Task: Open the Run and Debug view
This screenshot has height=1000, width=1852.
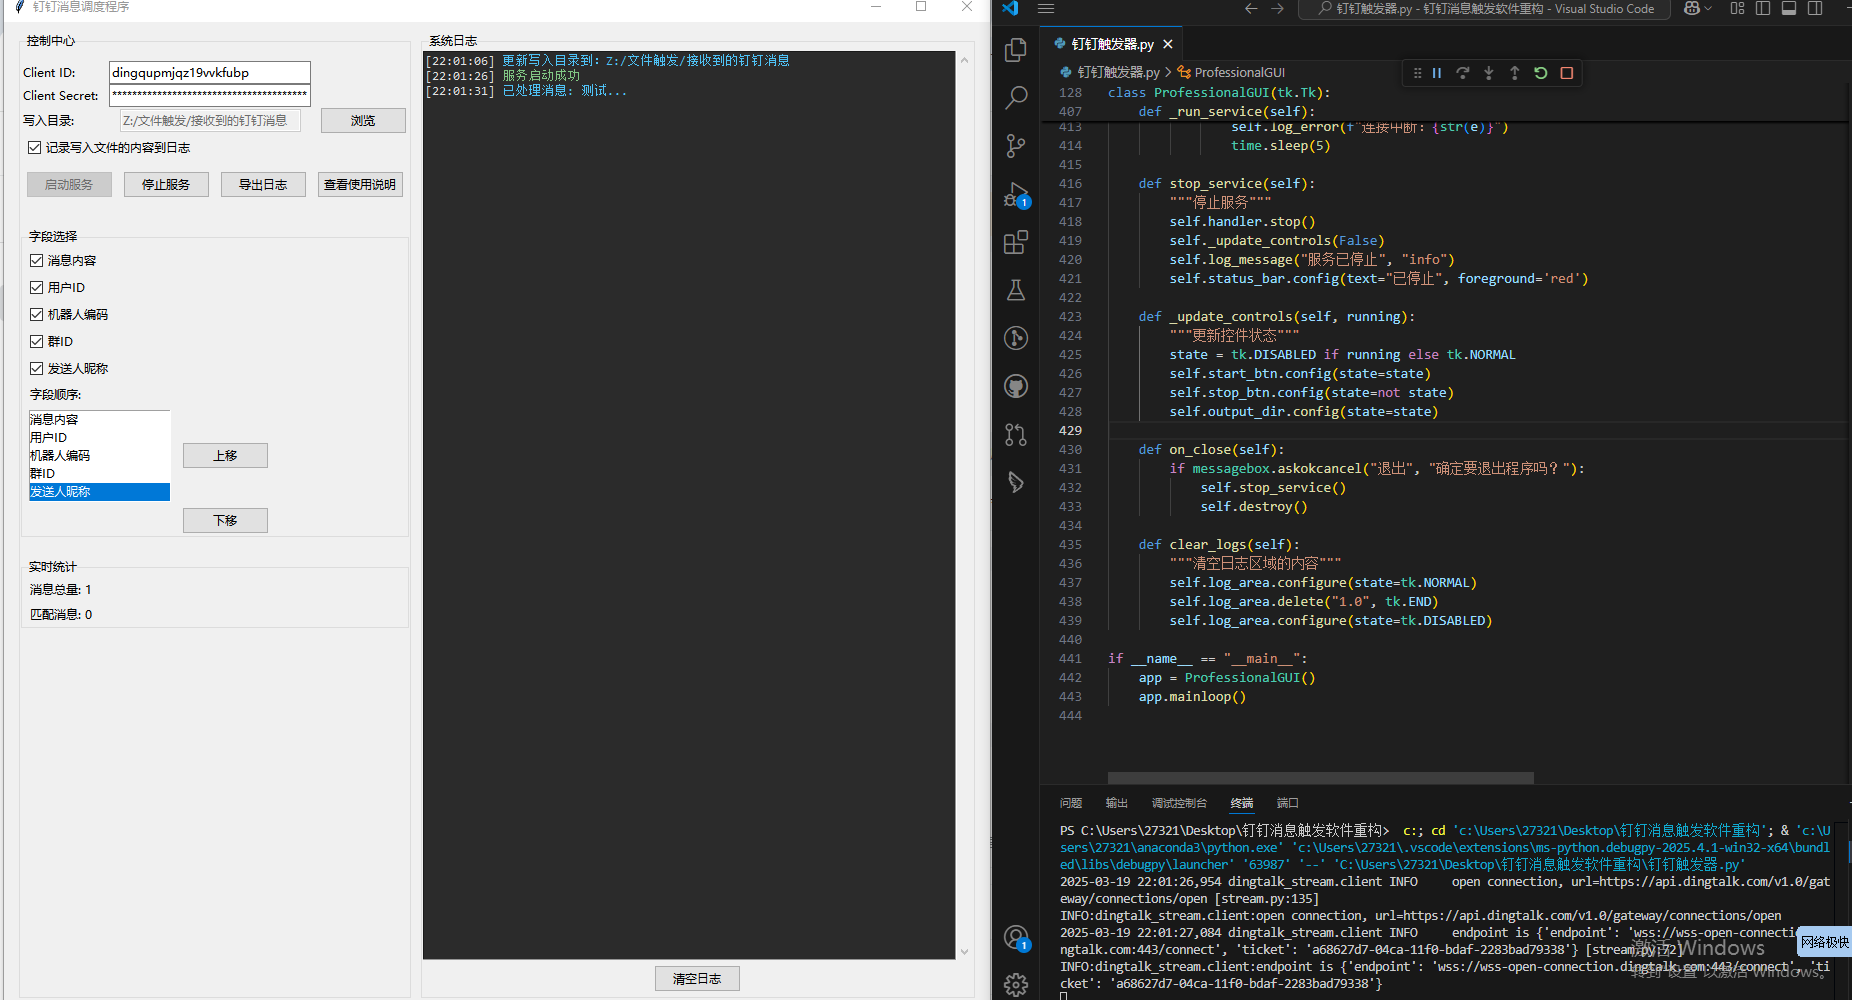Action: (x=1016, y=194)
